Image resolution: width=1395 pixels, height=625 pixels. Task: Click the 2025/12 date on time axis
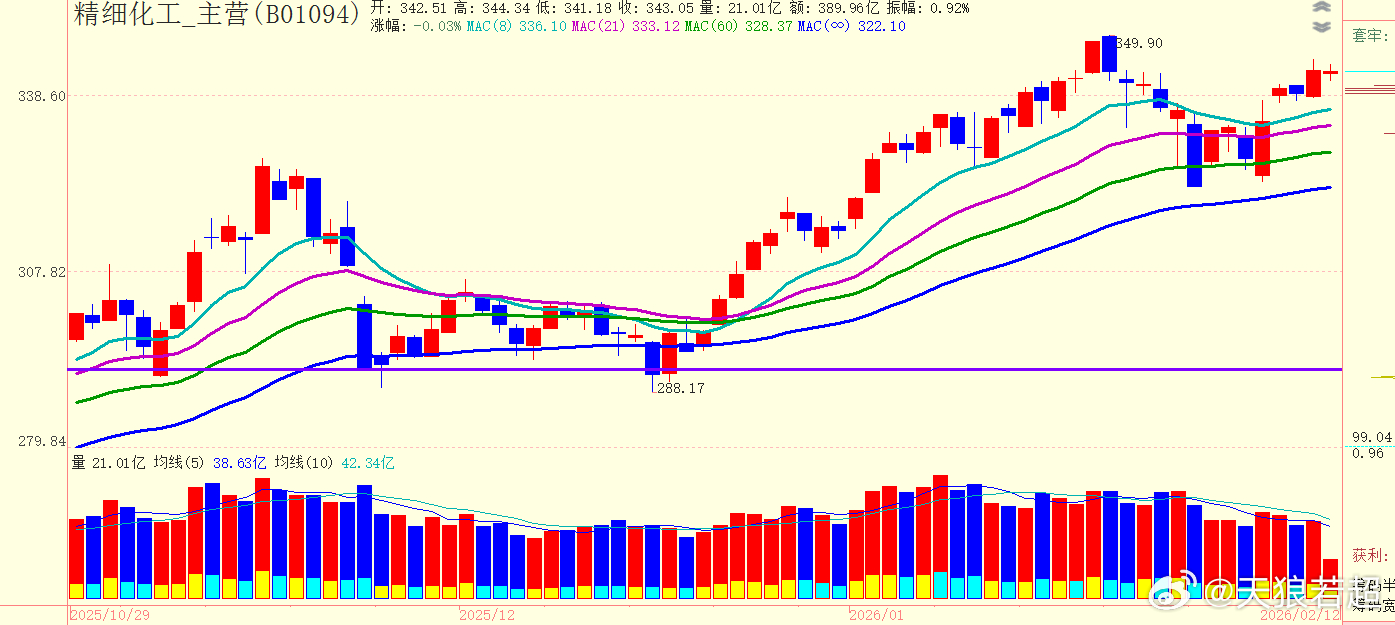click(487, 615)
